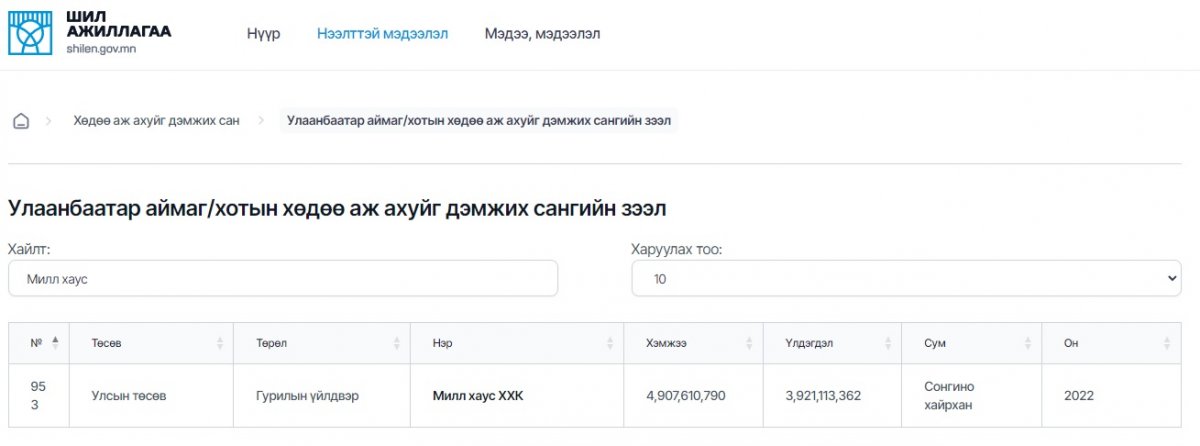Open the Харуулах тоо dropdown

(906, 279)
